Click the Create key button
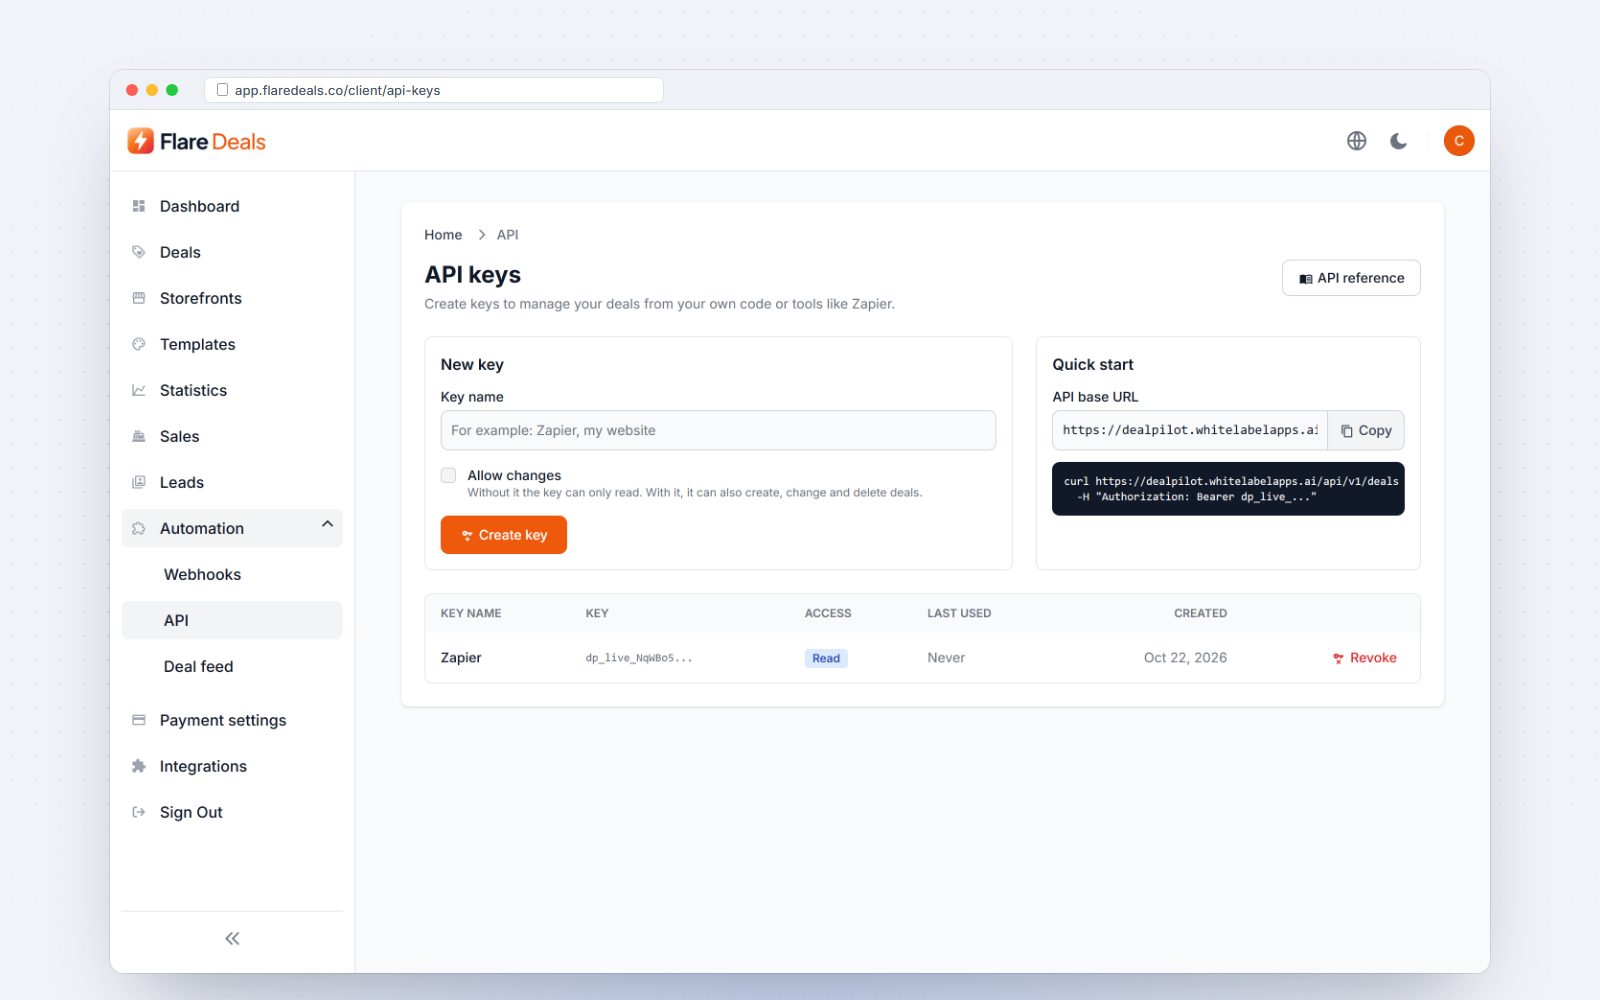Image resolution: width=1600 pixels, height=1000 pixels. pyautogui.click(x=504, y=535)
